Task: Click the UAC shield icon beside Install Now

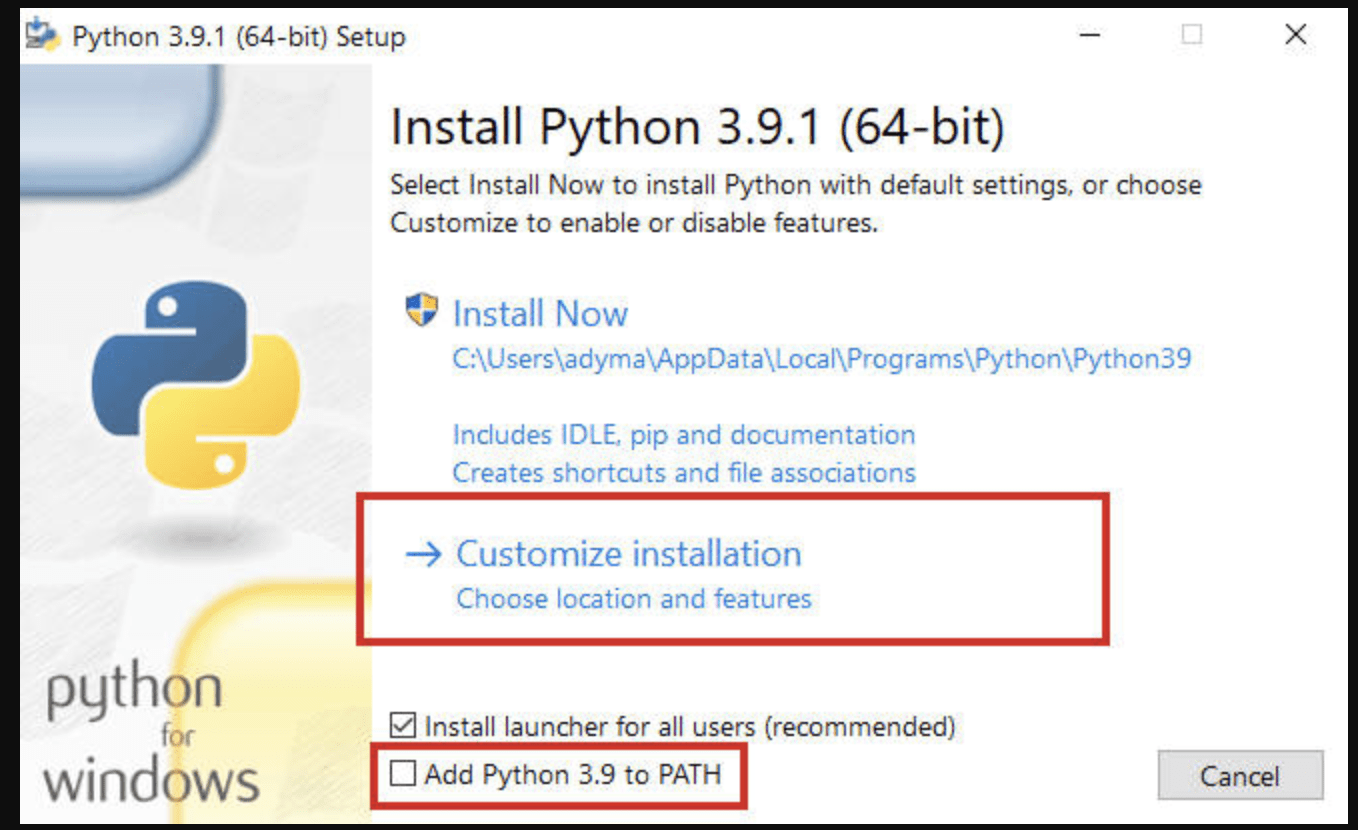Action: tap(421, 311)
